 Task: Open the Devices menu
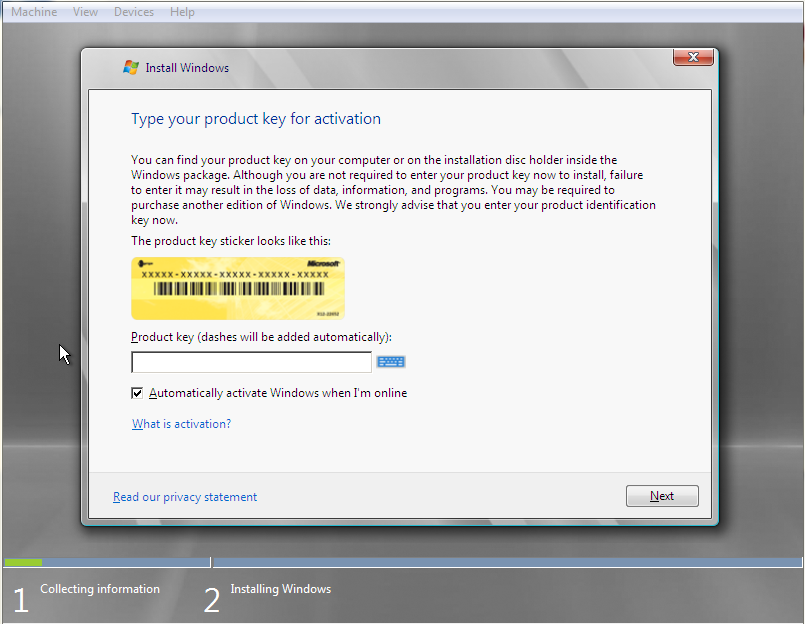(134, 11)
